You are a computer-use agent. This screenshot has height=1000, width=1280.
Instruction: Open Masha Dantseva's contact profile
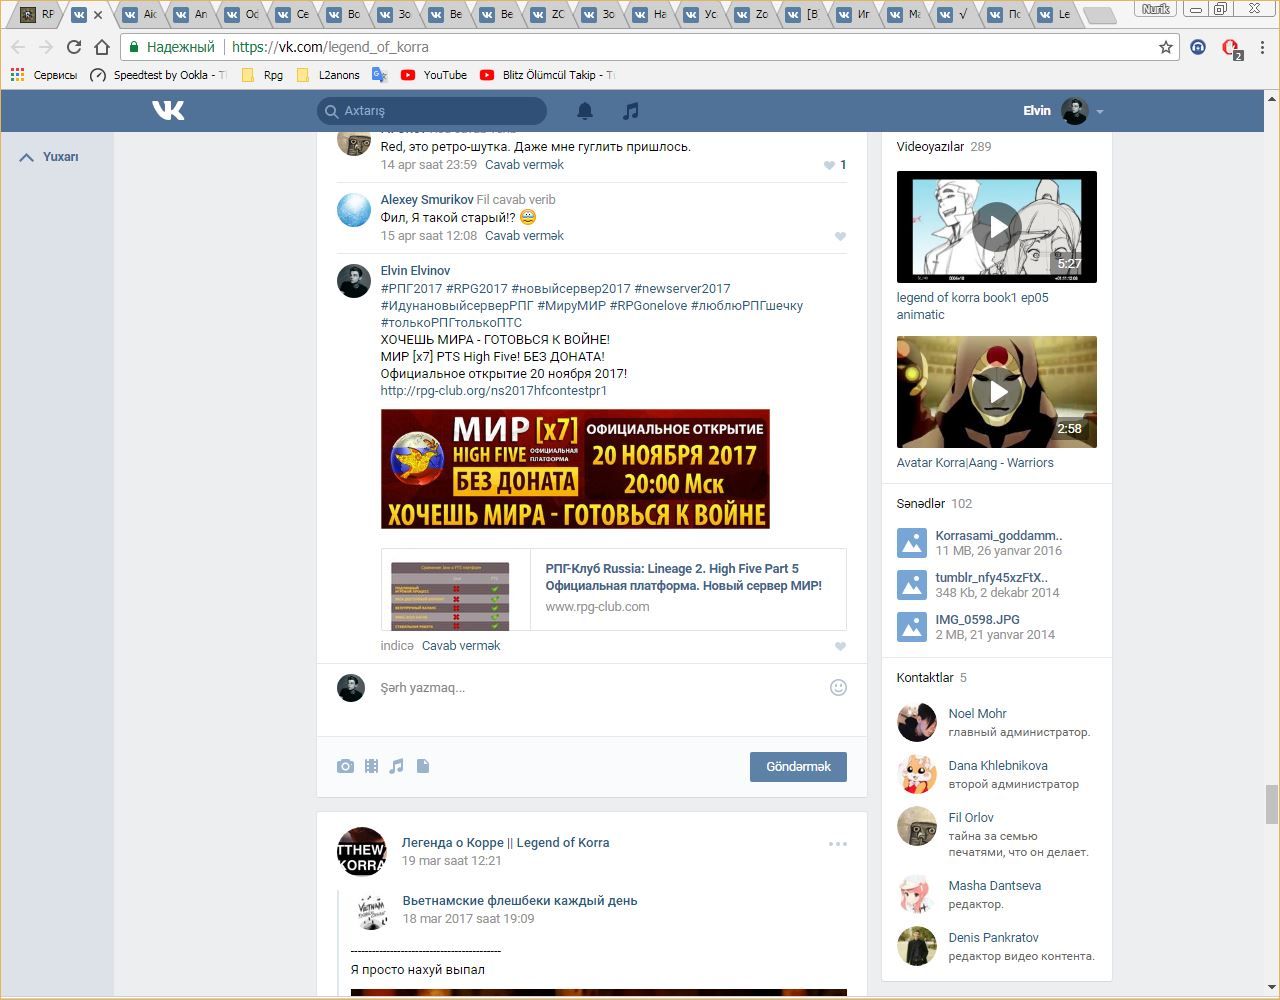point(995,886)
